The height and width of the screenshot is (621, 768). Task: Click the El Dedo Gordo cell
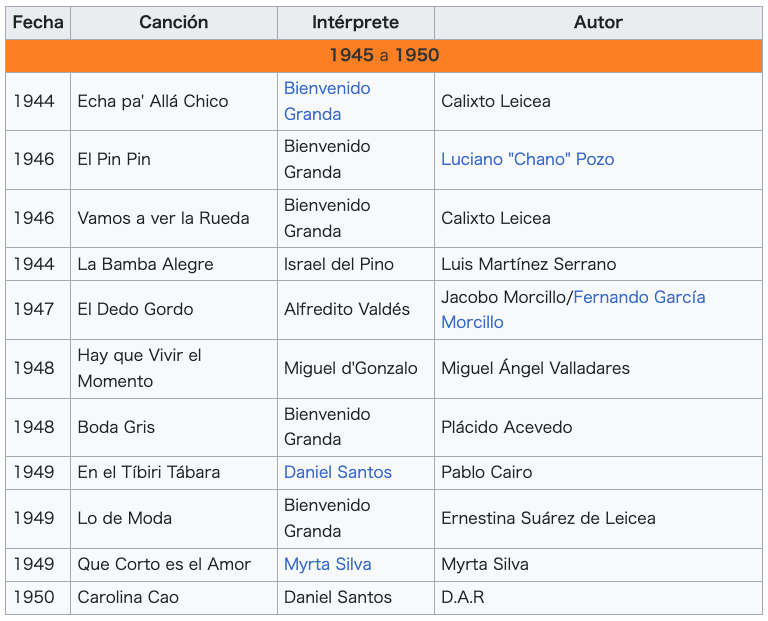click(174, 310)
